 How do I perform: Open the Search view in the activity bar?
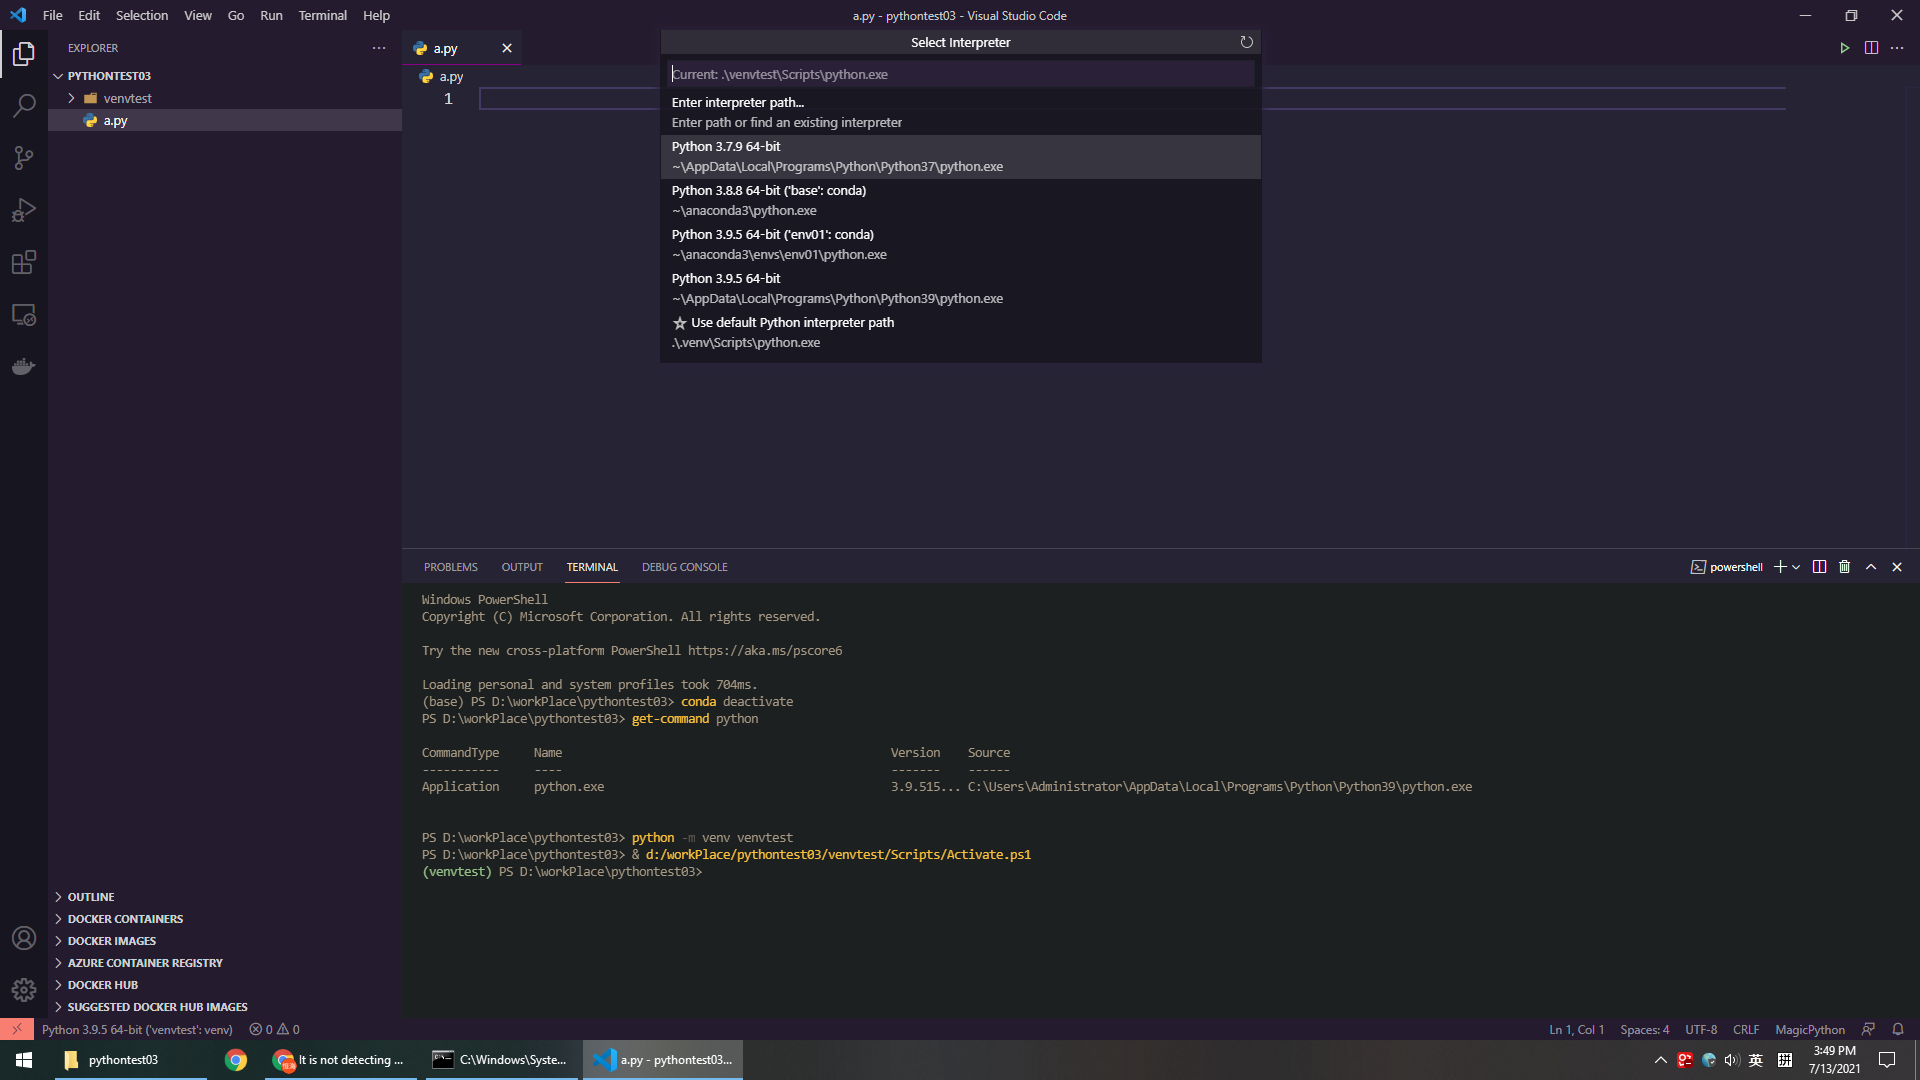[x=23, y=106]
